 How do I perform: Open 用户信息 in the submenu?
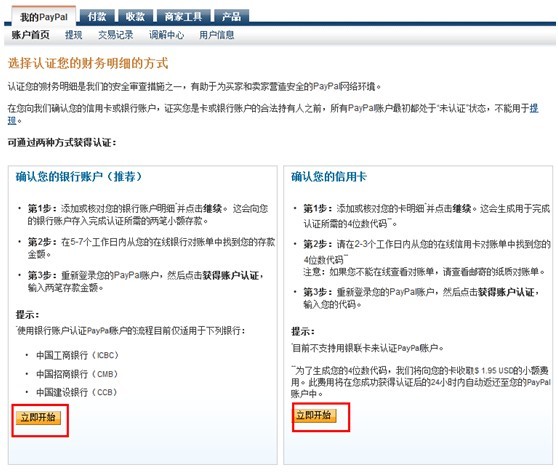216,35
